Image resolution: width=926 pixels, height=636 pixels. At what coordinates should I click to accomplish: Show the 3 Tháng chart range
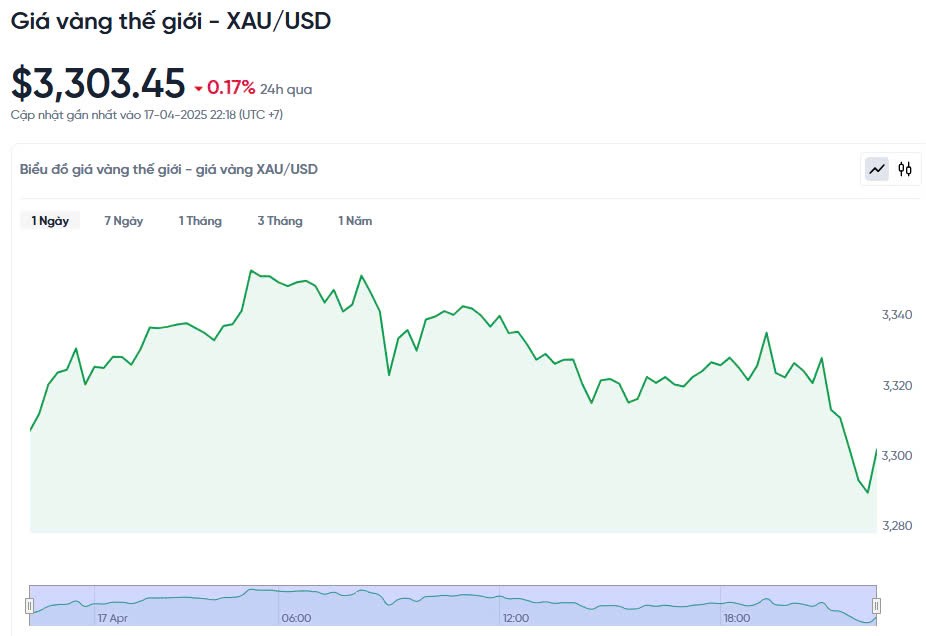point(280,221)
